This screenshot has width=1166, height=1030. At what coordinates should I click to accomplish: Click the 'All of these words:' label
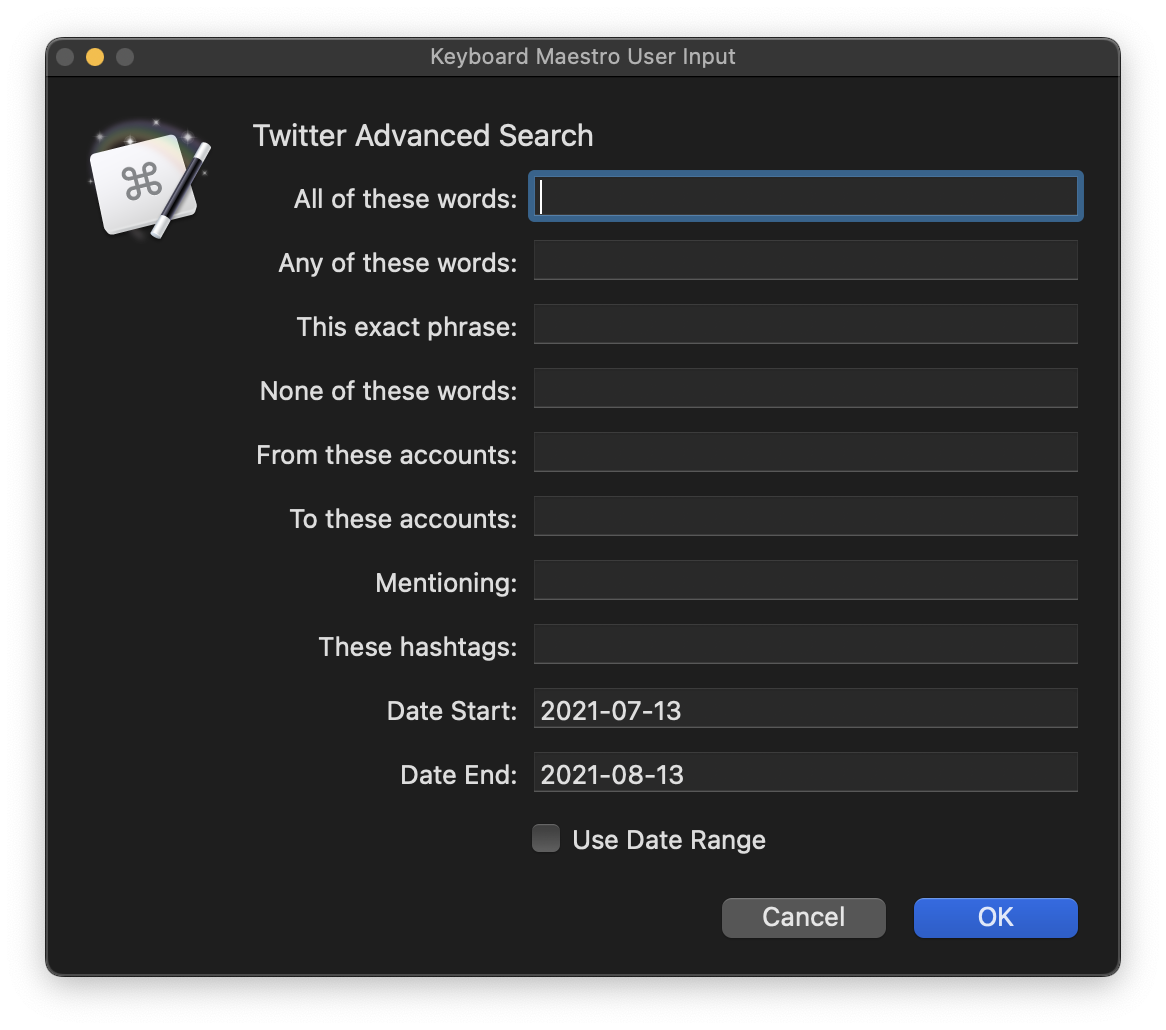coord(405,199)
